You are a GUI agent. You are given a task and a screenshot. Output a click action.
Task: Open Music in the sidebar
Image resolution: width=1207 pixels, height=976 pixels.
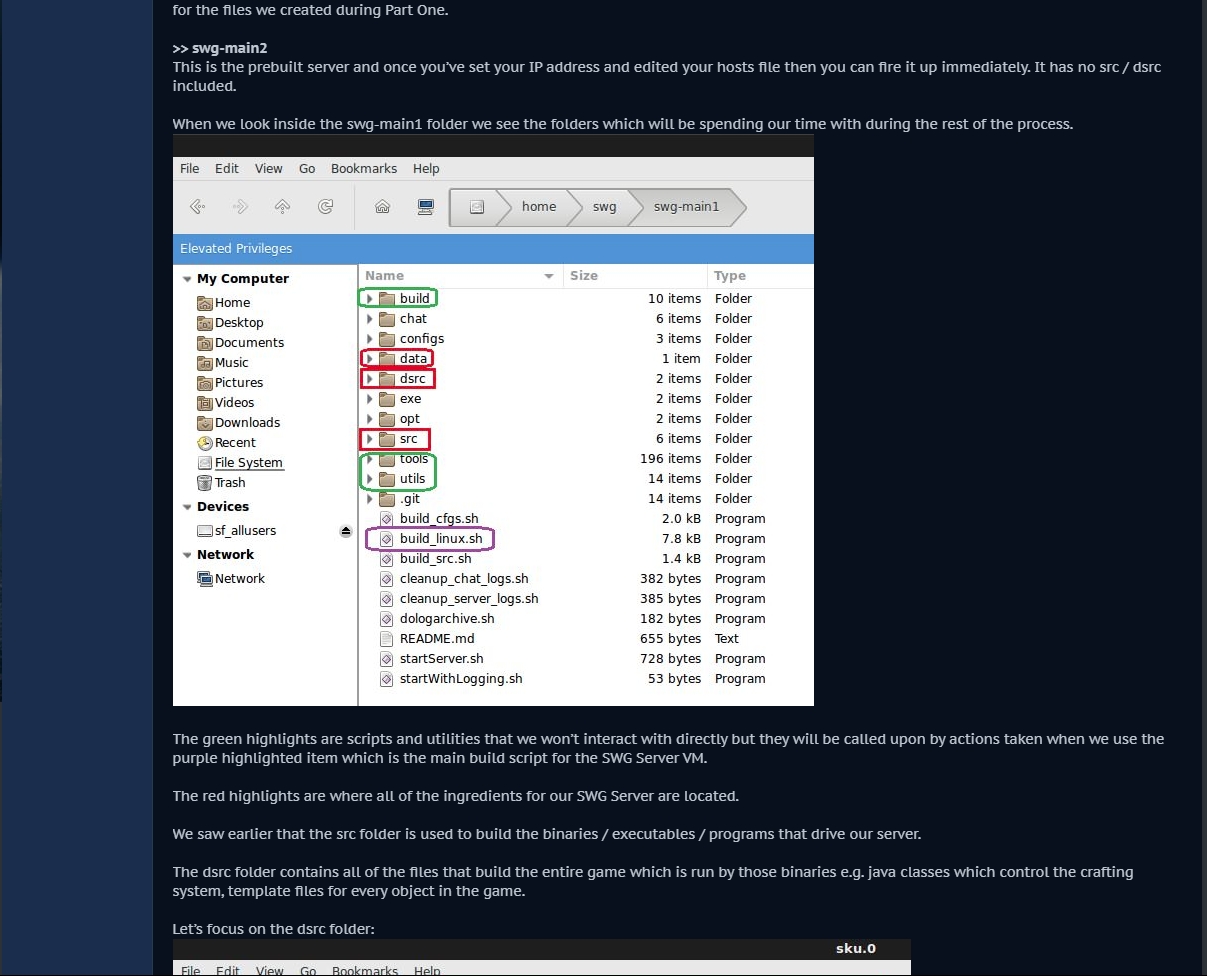point(223,363)
